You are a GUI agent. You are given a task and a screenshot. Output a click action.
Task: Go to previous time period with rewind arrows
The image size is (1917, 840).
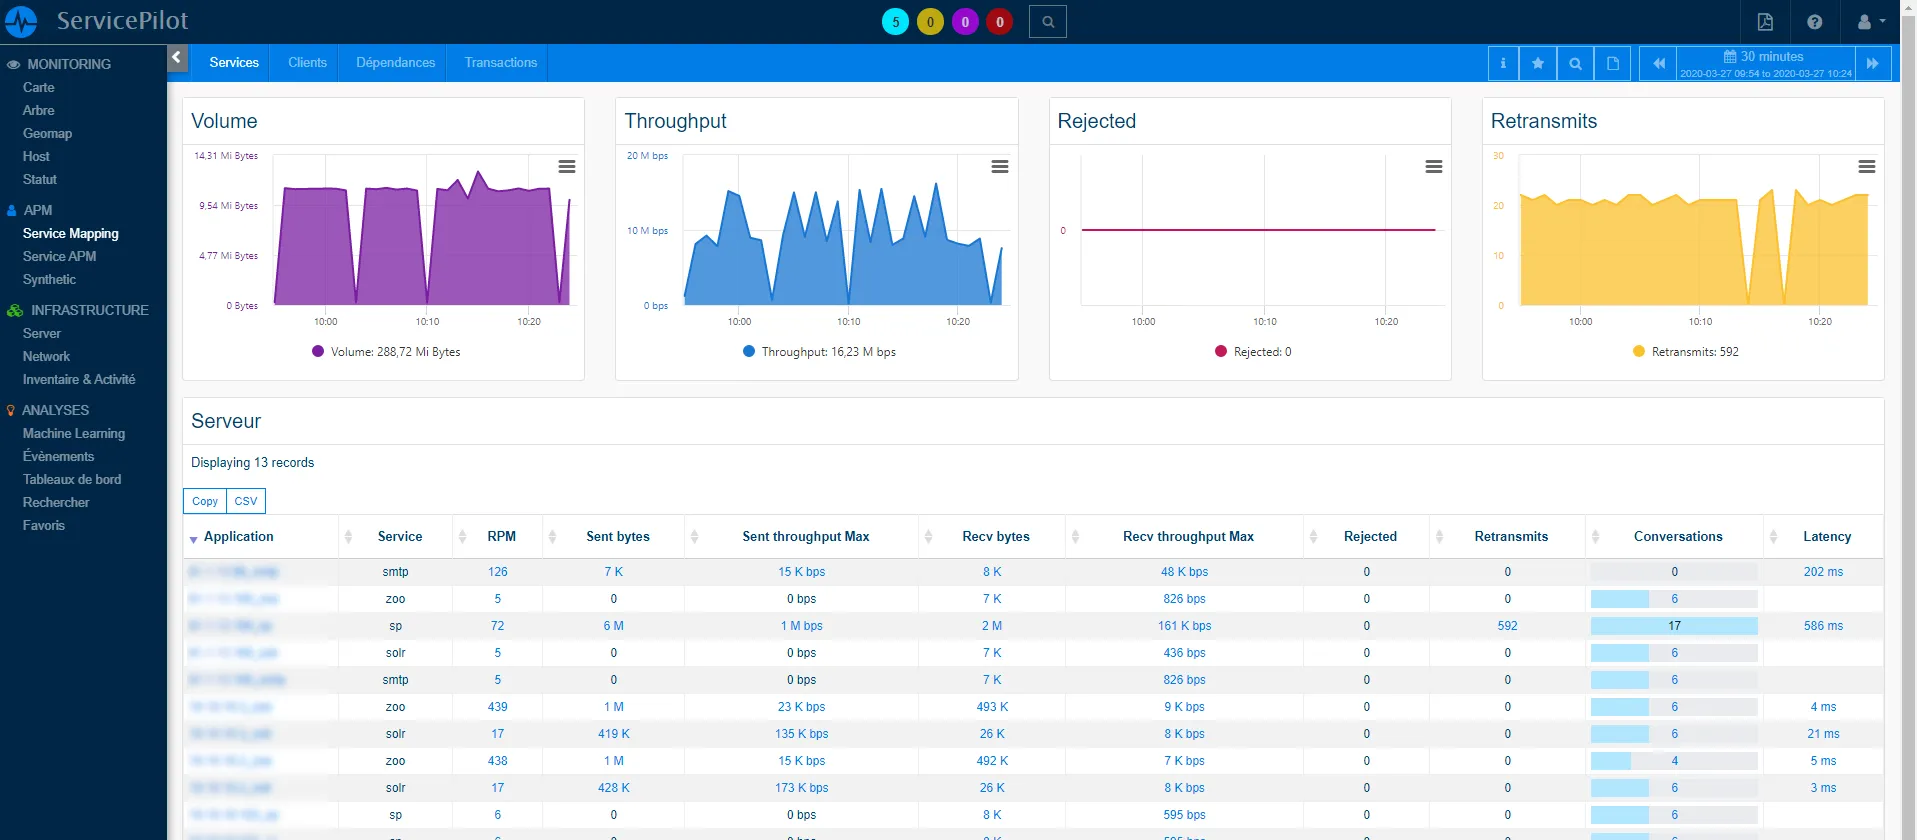(1658, 63)
